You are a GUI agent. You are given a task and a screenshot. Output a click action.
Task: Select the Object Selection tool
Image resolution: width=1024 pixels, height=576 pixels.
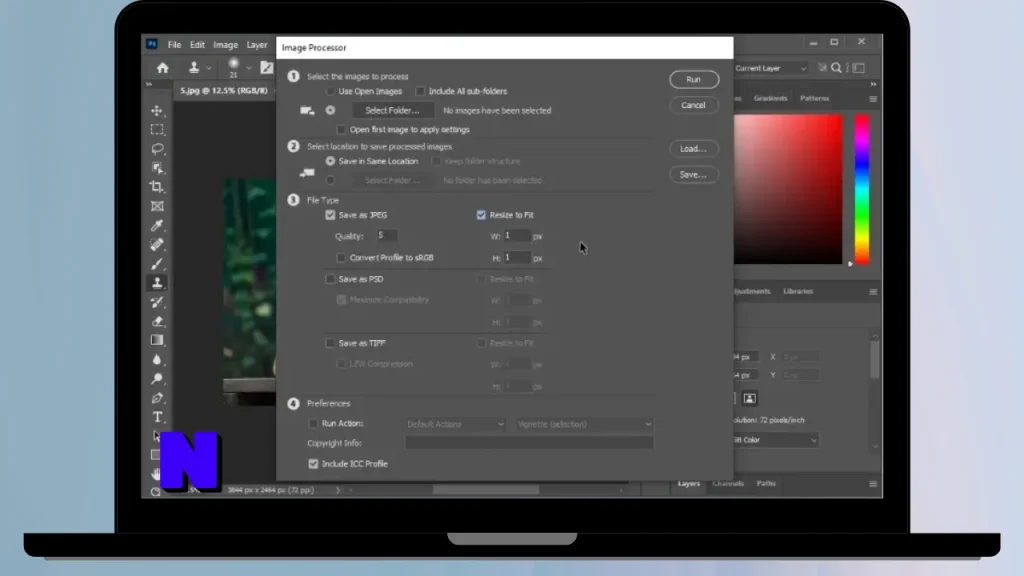(x=157, y=168)
